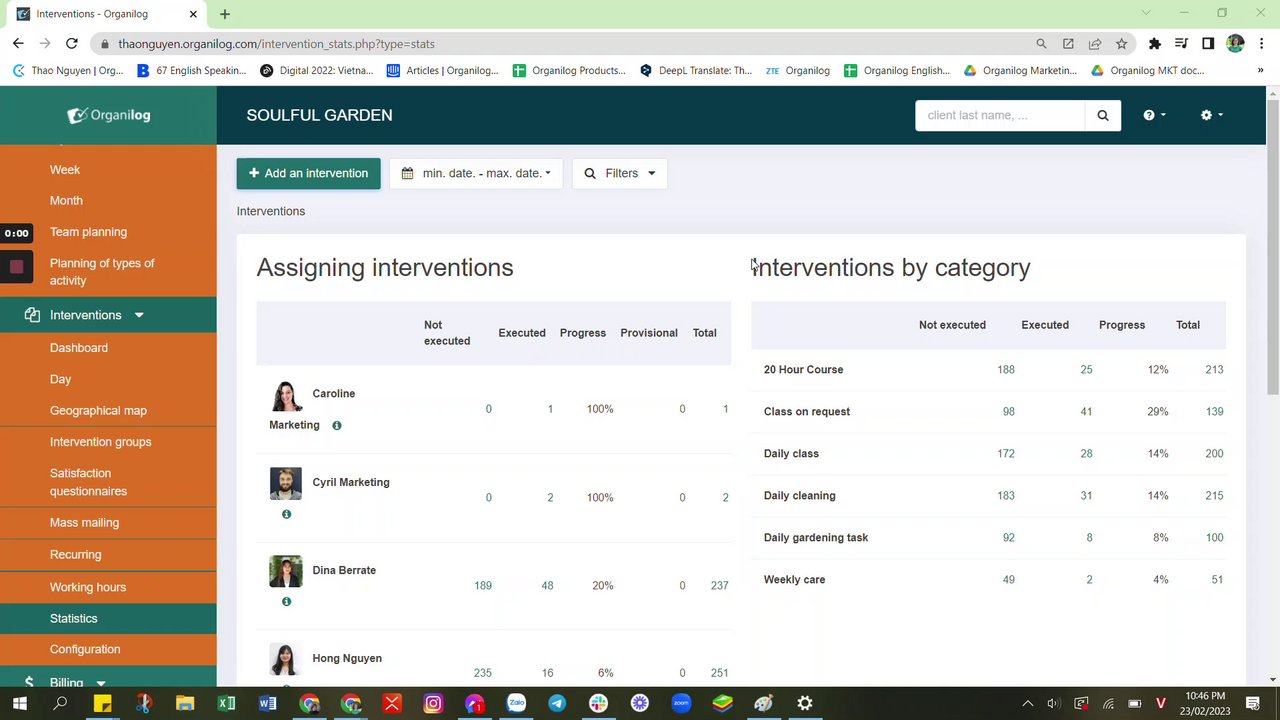The image size is (1280, 720).
Task: Open Telegram from the taskbar
Action: click(557, 703)
